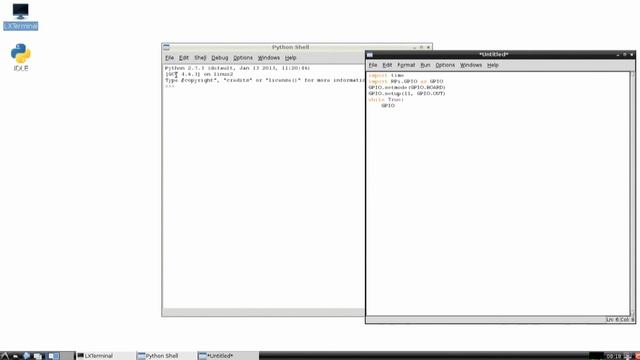Select the IDLE Python desktop icon
The width and height of the screenshot is (640, 360).
pyautogui.click(x=21, y=57)
